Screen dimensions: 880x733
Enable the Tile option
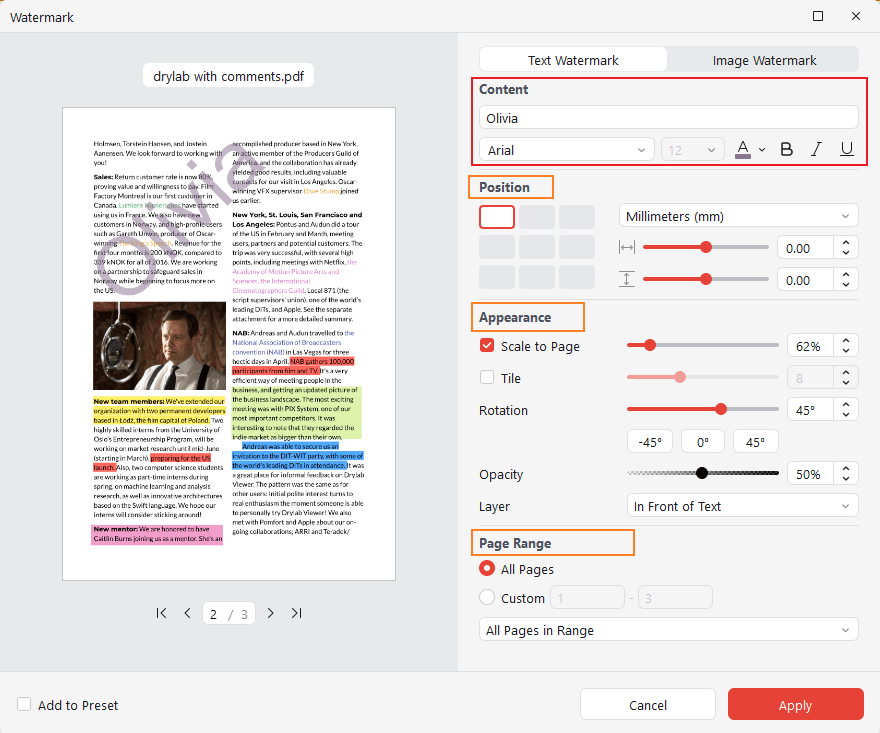tap(485, 378)
